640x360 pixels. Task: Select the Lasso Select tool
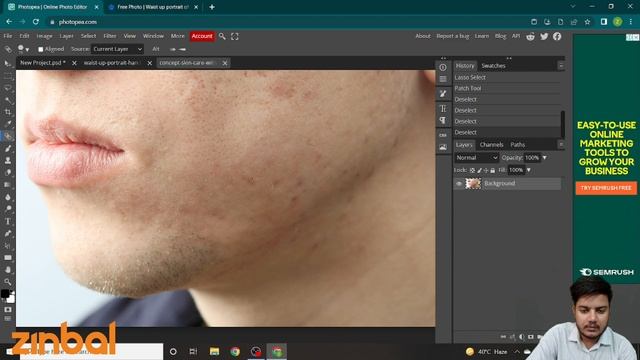(x=7, y=88)
